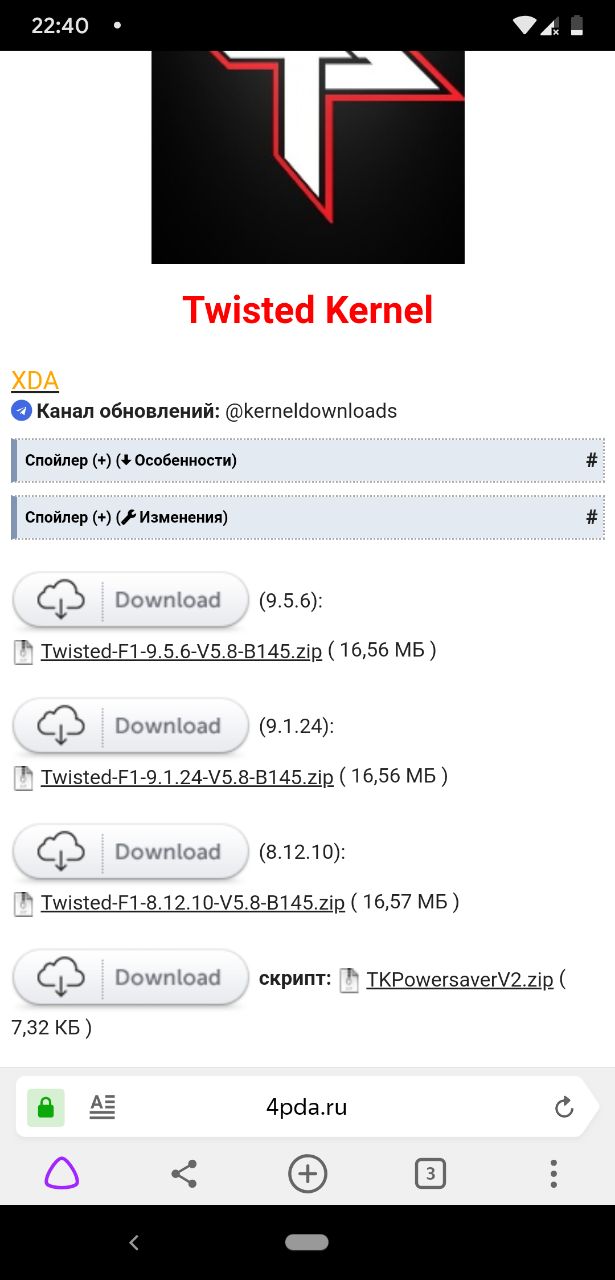
Task: Open a new tab with plus icon
Action: (307, 1173)
